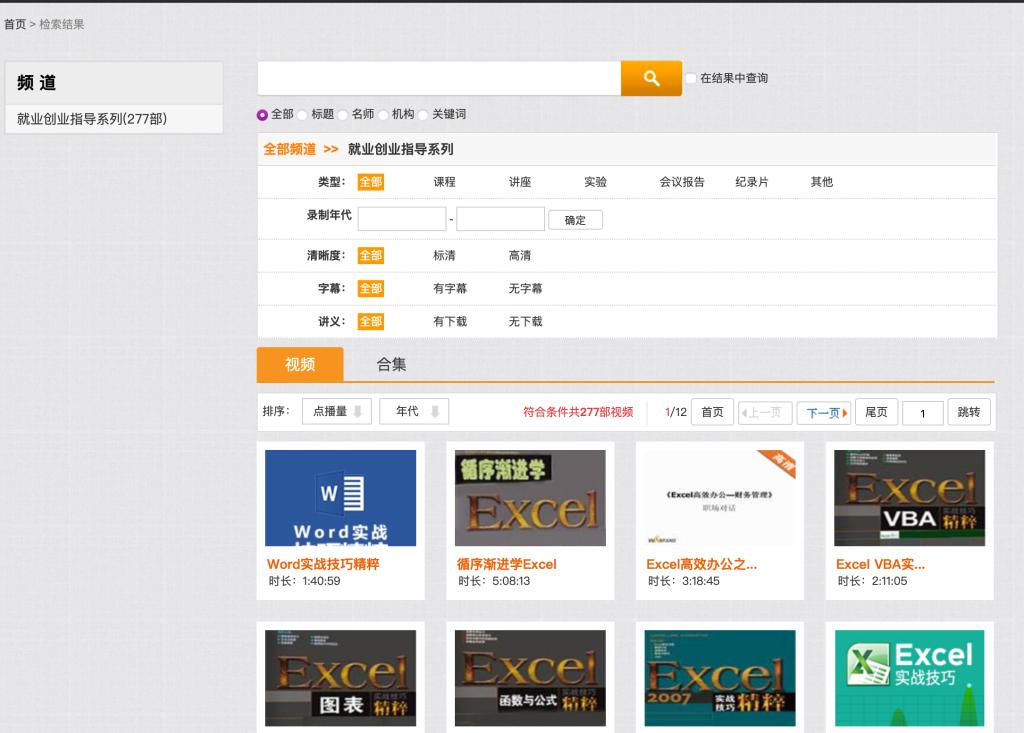Sort videos by 年代 year

tap(414, 411)
